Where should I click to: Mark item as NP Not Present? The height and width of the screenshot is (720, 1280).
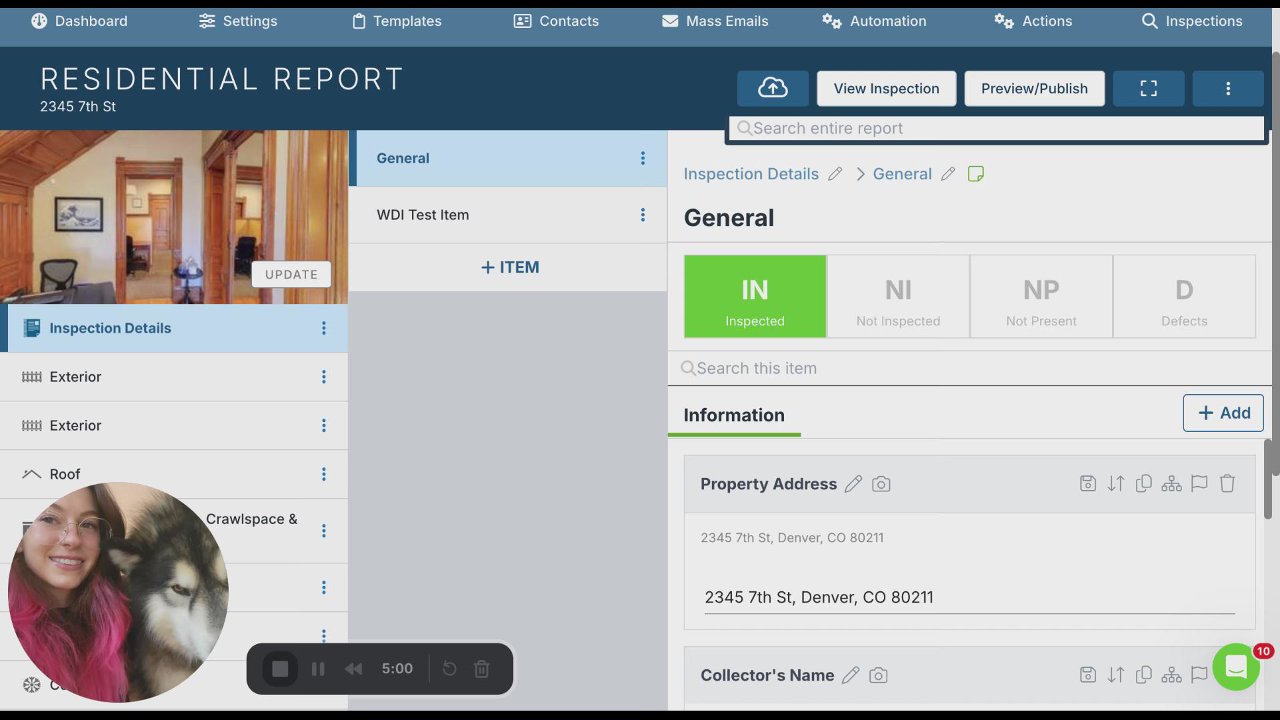click(1041, 296)
